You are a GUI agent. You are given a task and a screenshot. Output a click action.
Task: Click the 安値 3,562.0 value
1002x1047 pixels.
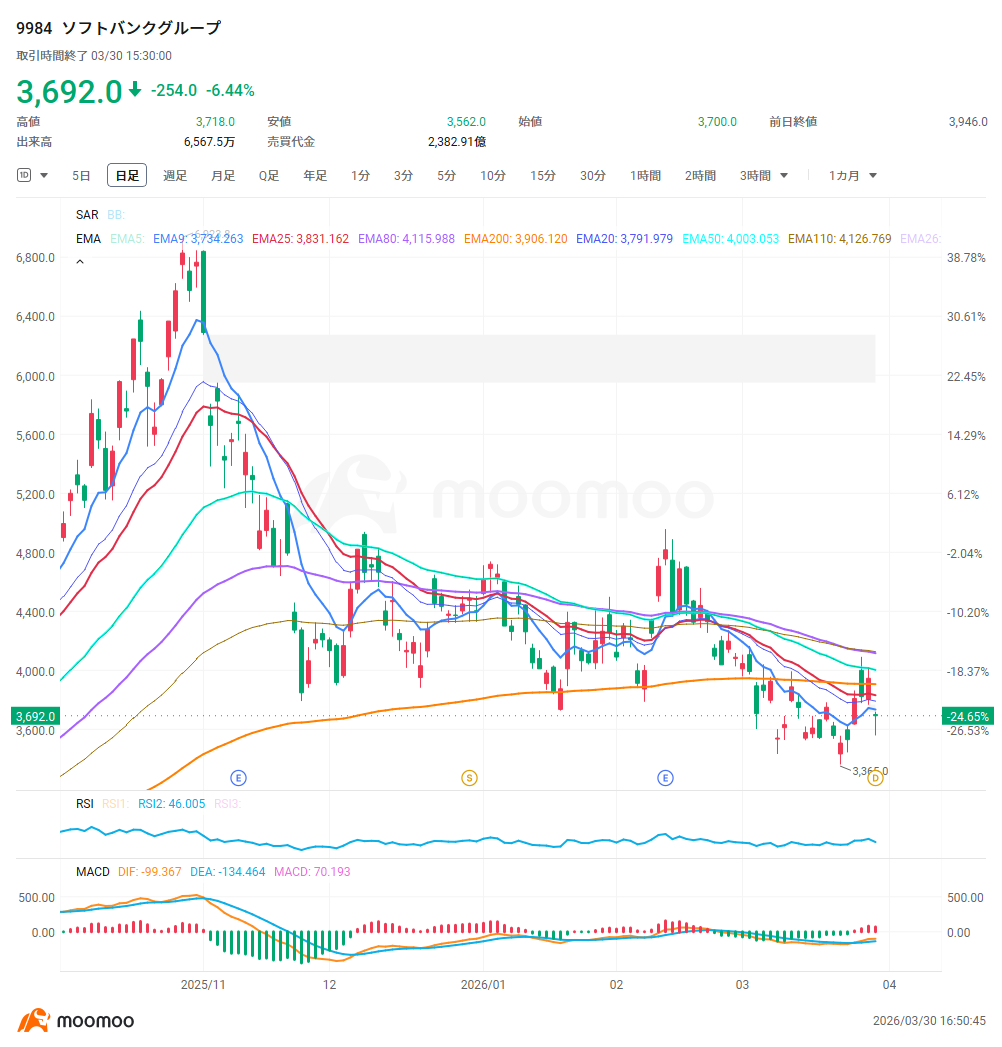click(466, 122)
